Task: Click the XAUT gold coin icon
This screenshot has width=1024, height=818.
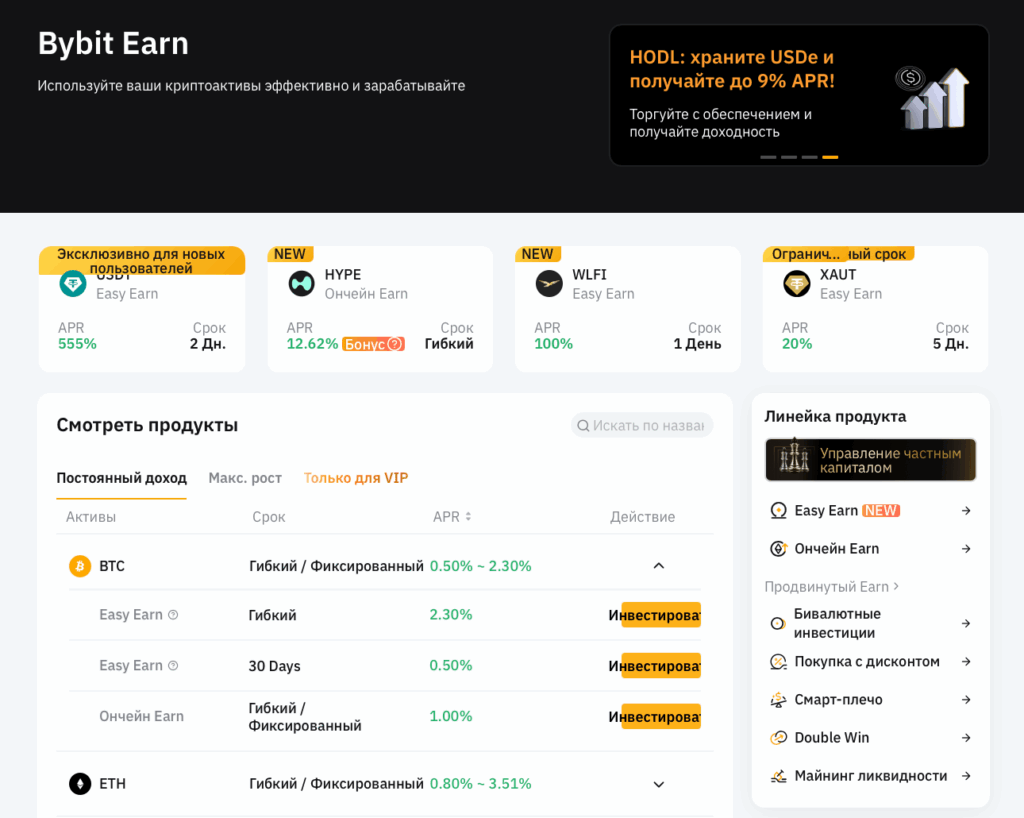Action: [x=797, y=284]
